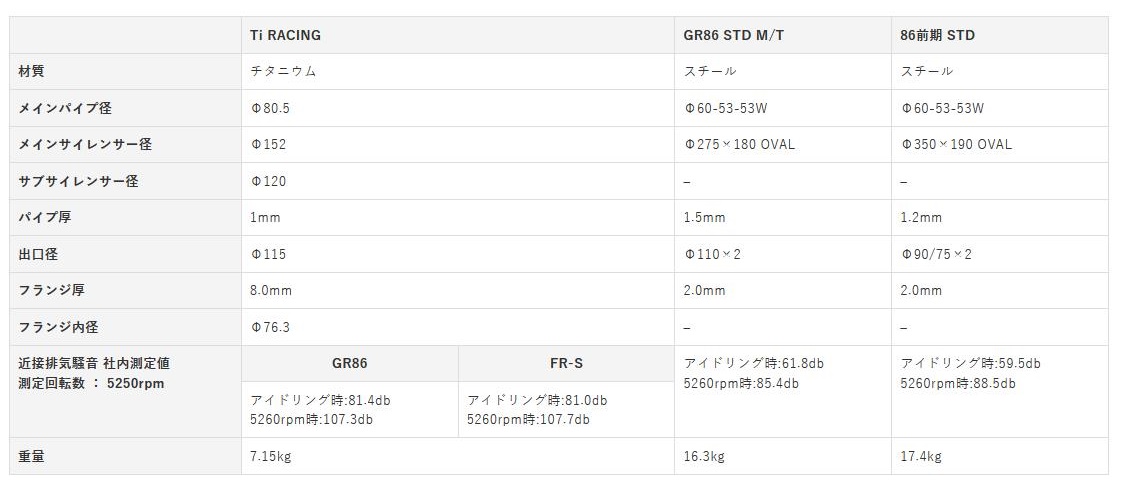
Task: Select the メインパイプ径 row label
Action: pos(65,108)
